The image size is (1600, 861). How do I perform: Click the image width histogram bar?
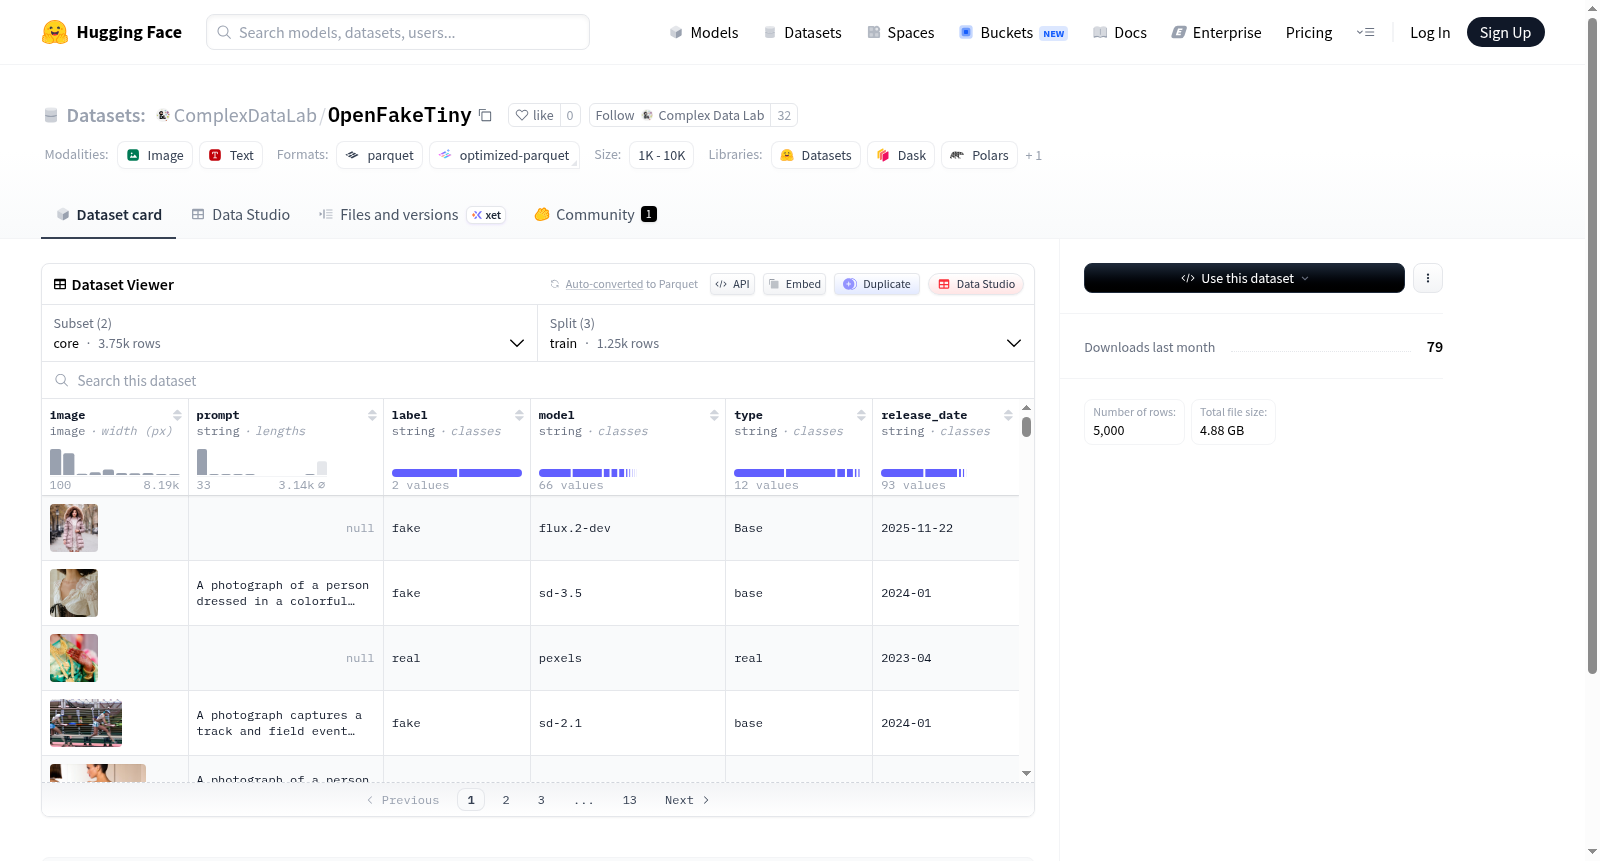coord(115,461)
